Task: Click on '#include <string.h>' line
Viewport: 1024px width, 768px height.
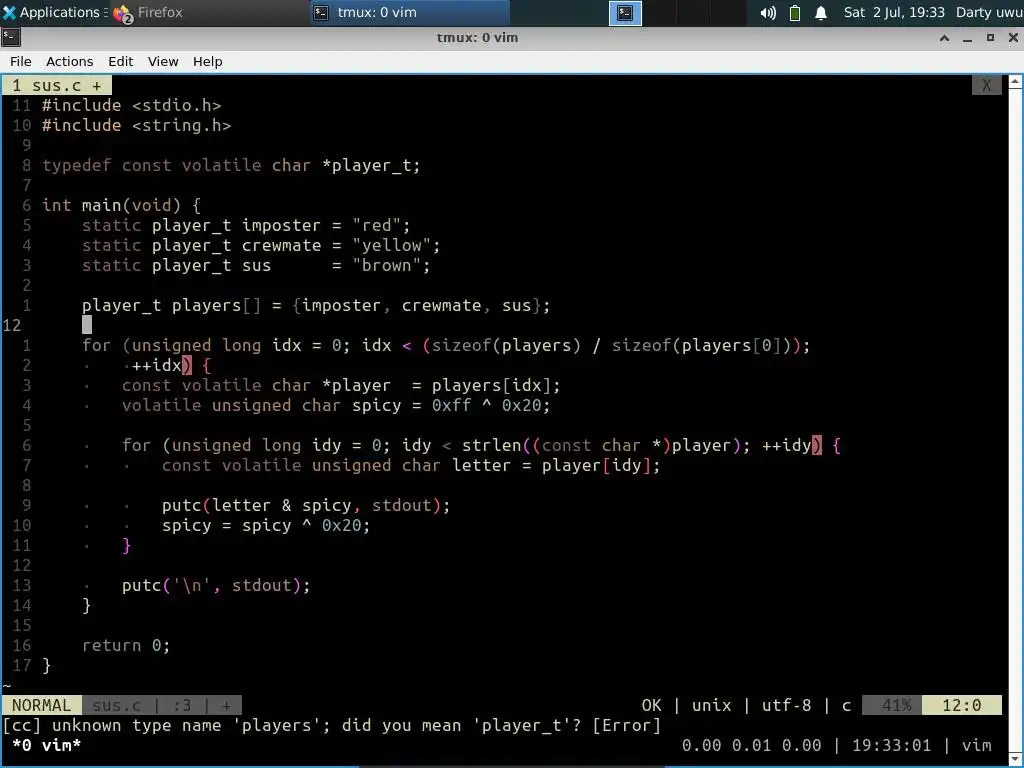Action: tap(136, 125)
